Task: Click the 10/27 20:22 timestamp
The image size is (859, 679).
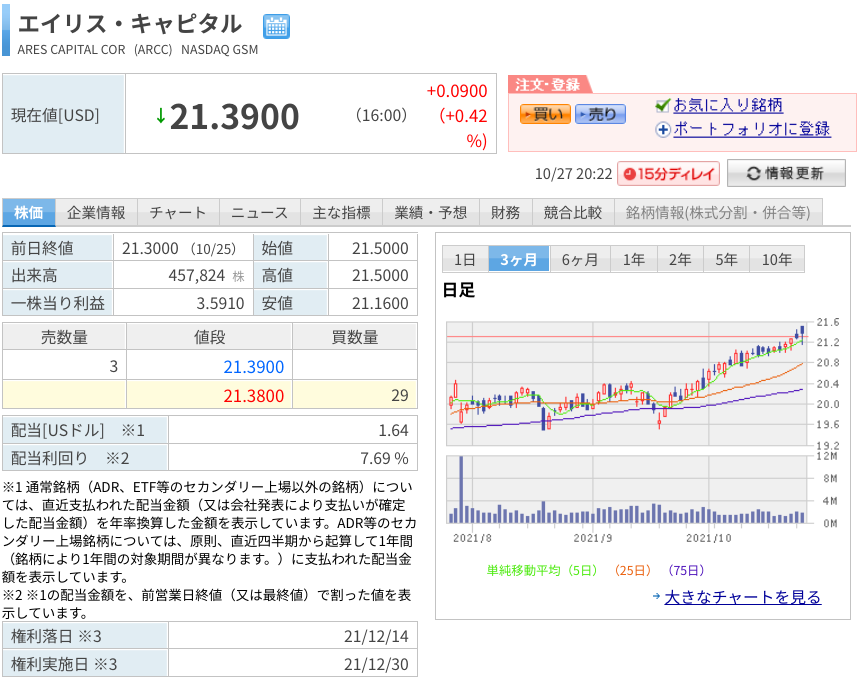Action: [573, 174]
